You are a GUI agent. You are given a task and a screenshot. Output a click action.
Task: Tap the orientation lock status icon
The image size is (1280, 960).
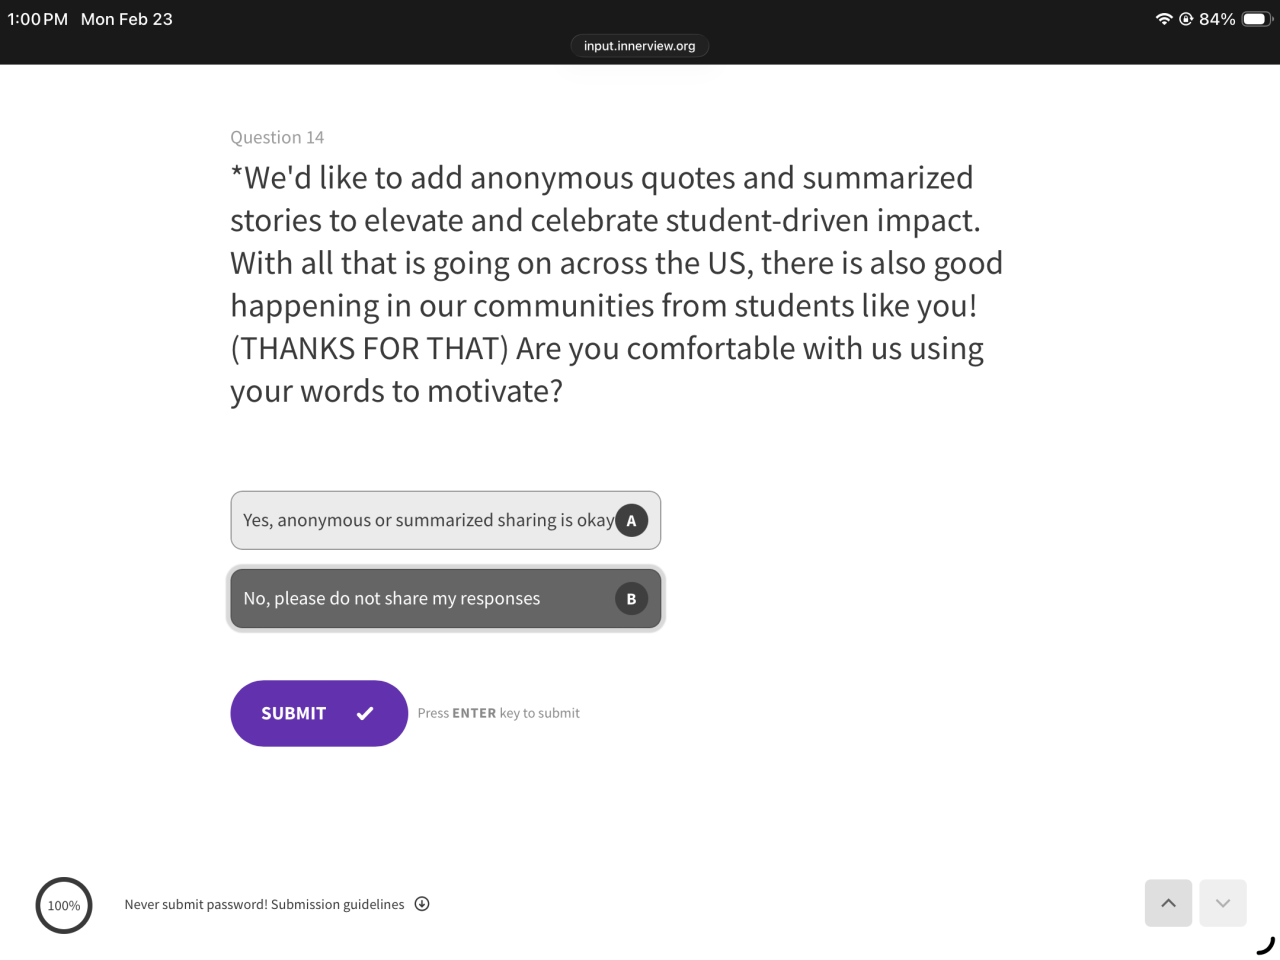pyautogui.click(x=1186, y=19)
